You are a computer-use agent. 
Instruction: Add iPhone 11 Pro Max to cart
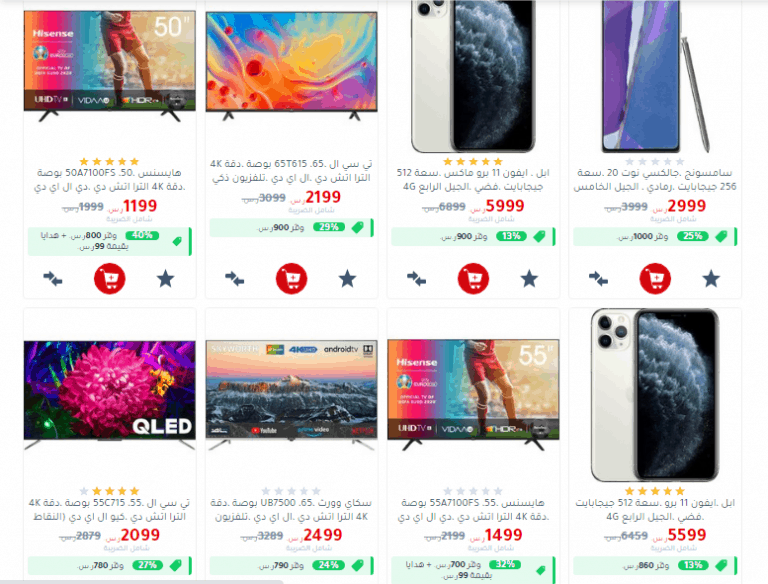pyautogui.click(x=473, y=279)
